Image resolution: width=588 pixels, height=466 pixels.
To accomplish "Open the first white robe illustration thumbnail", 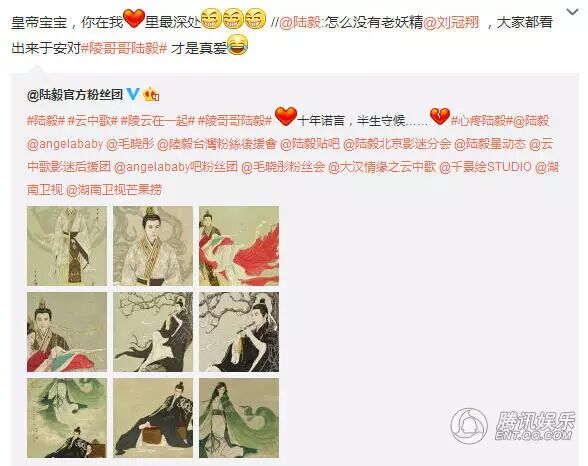I will click(x=67, y=246).
